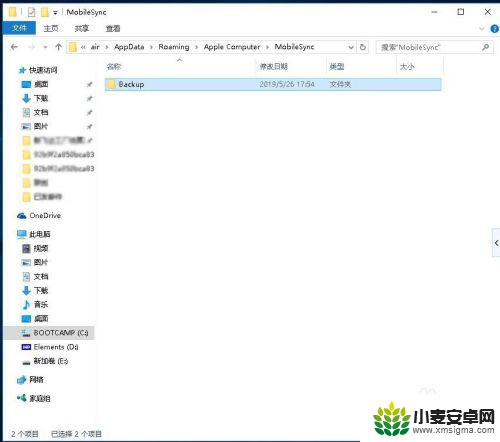Click the back navigation arrow

pos(14,47)
